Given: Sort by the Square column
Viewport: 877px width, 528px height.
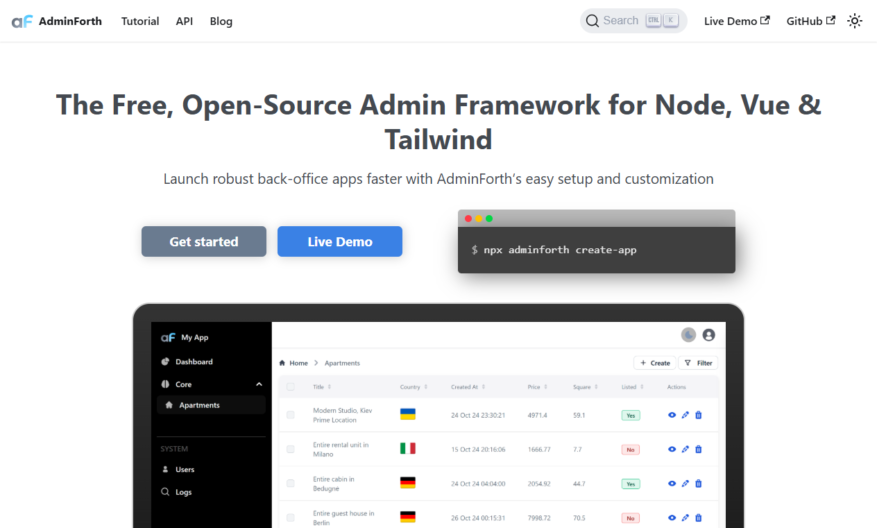Looking at the screenshot, I should 585,387.
